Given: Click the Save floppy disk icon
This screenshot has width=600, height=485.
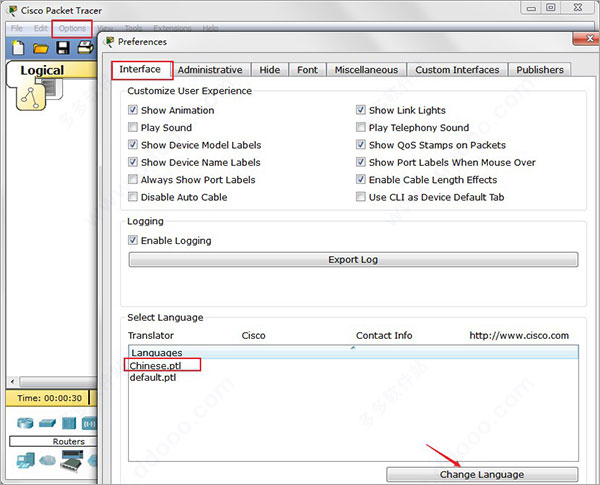Looking at the screenshot, I should 63,48.
